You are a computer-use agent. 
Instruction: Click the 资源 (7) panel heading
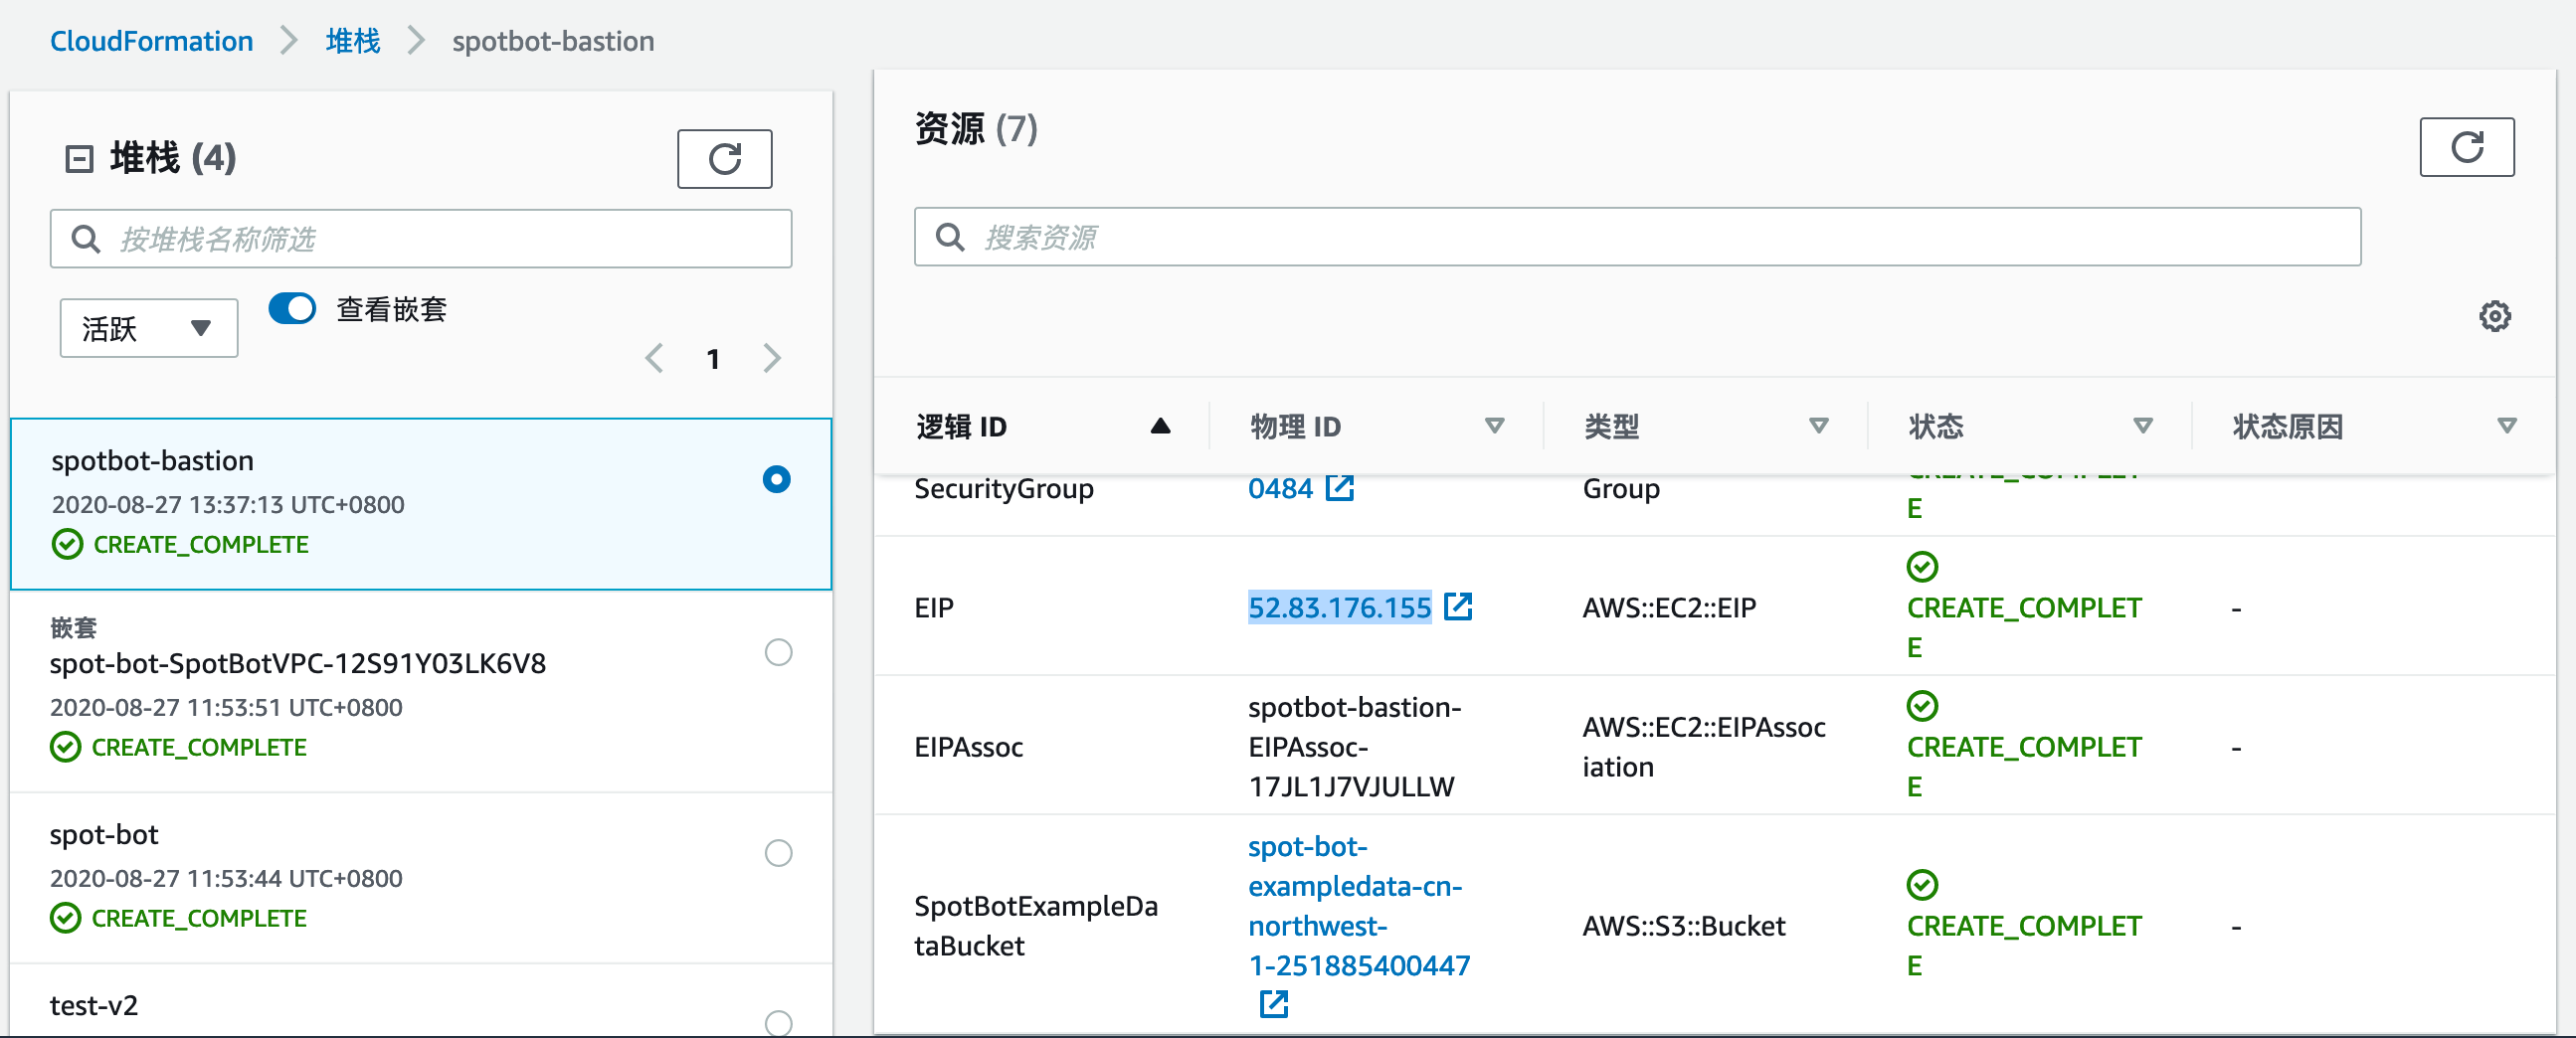pyautogui.click(x=976, y=129)
